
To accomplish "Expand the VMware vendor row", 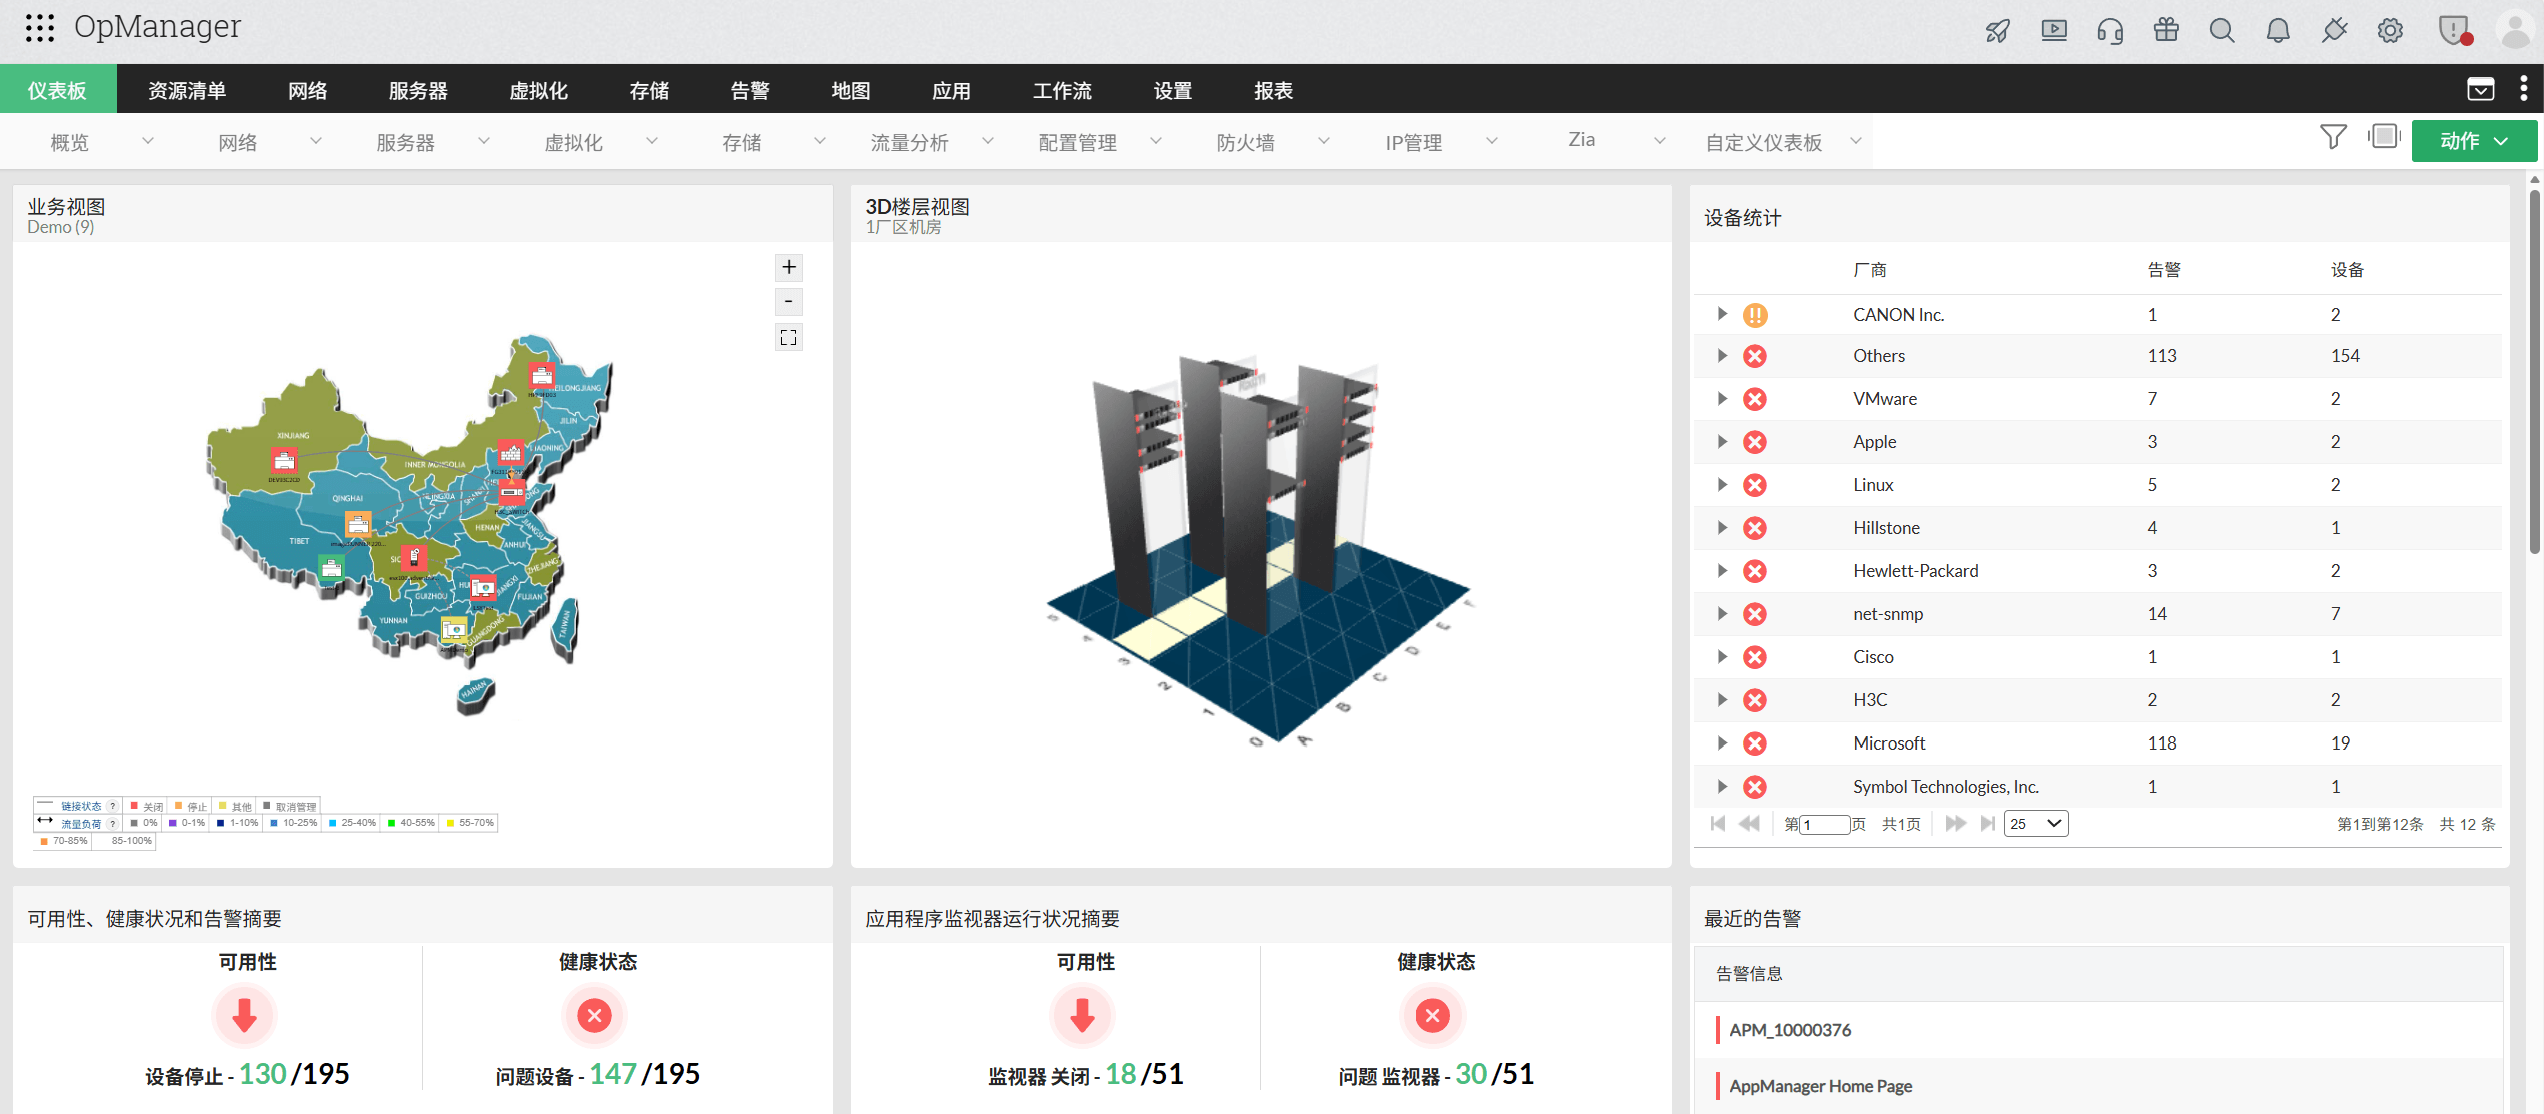I will point(1722,399).
